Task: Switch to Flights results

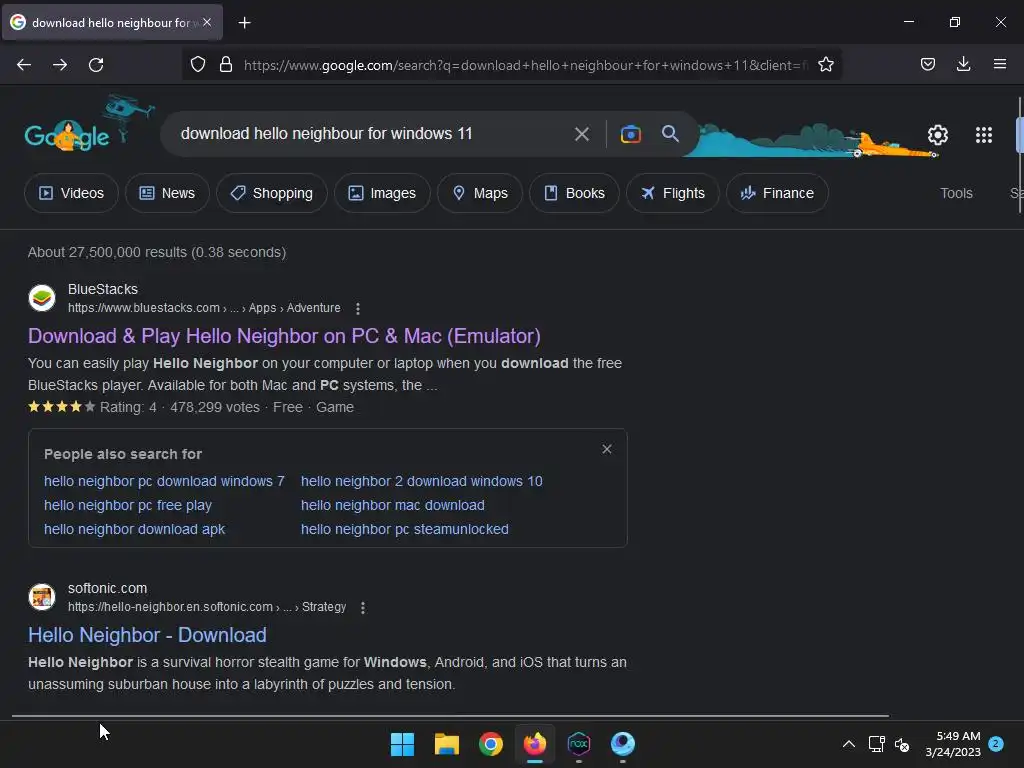Action: 673,193
